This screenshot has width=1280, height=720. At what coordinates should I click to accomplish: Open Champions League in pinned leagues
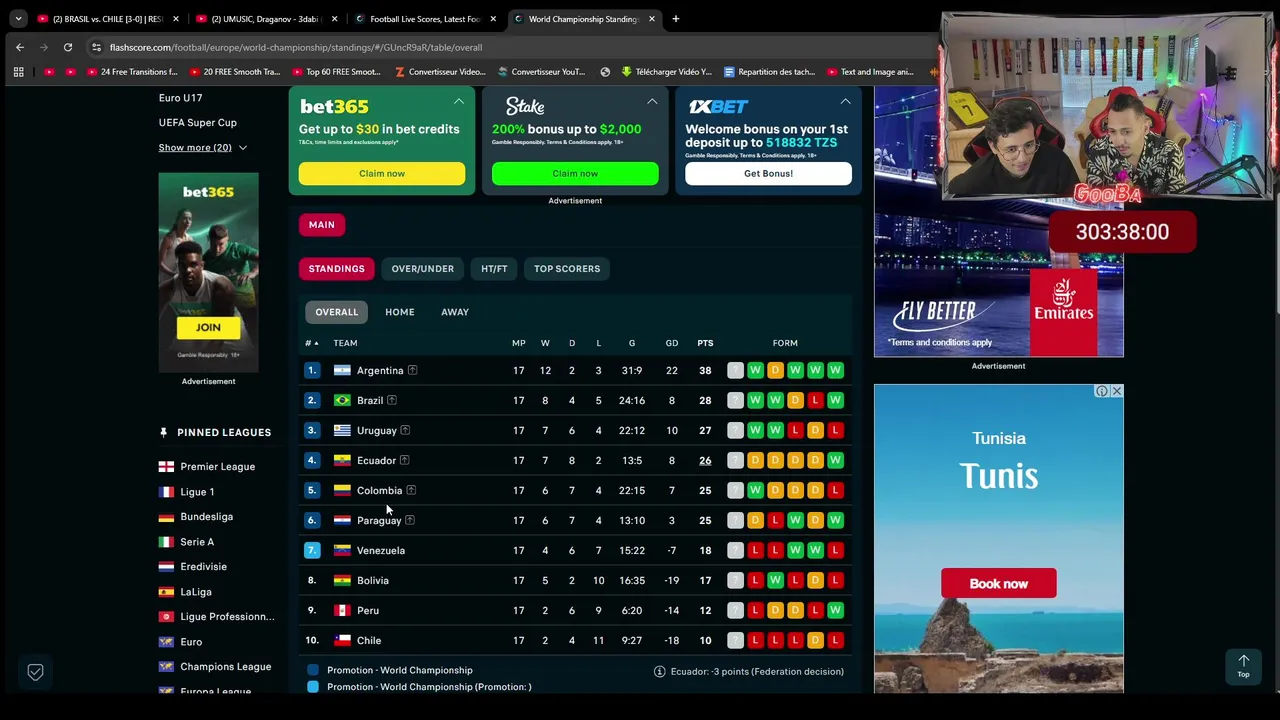click(x=225, y=667)
